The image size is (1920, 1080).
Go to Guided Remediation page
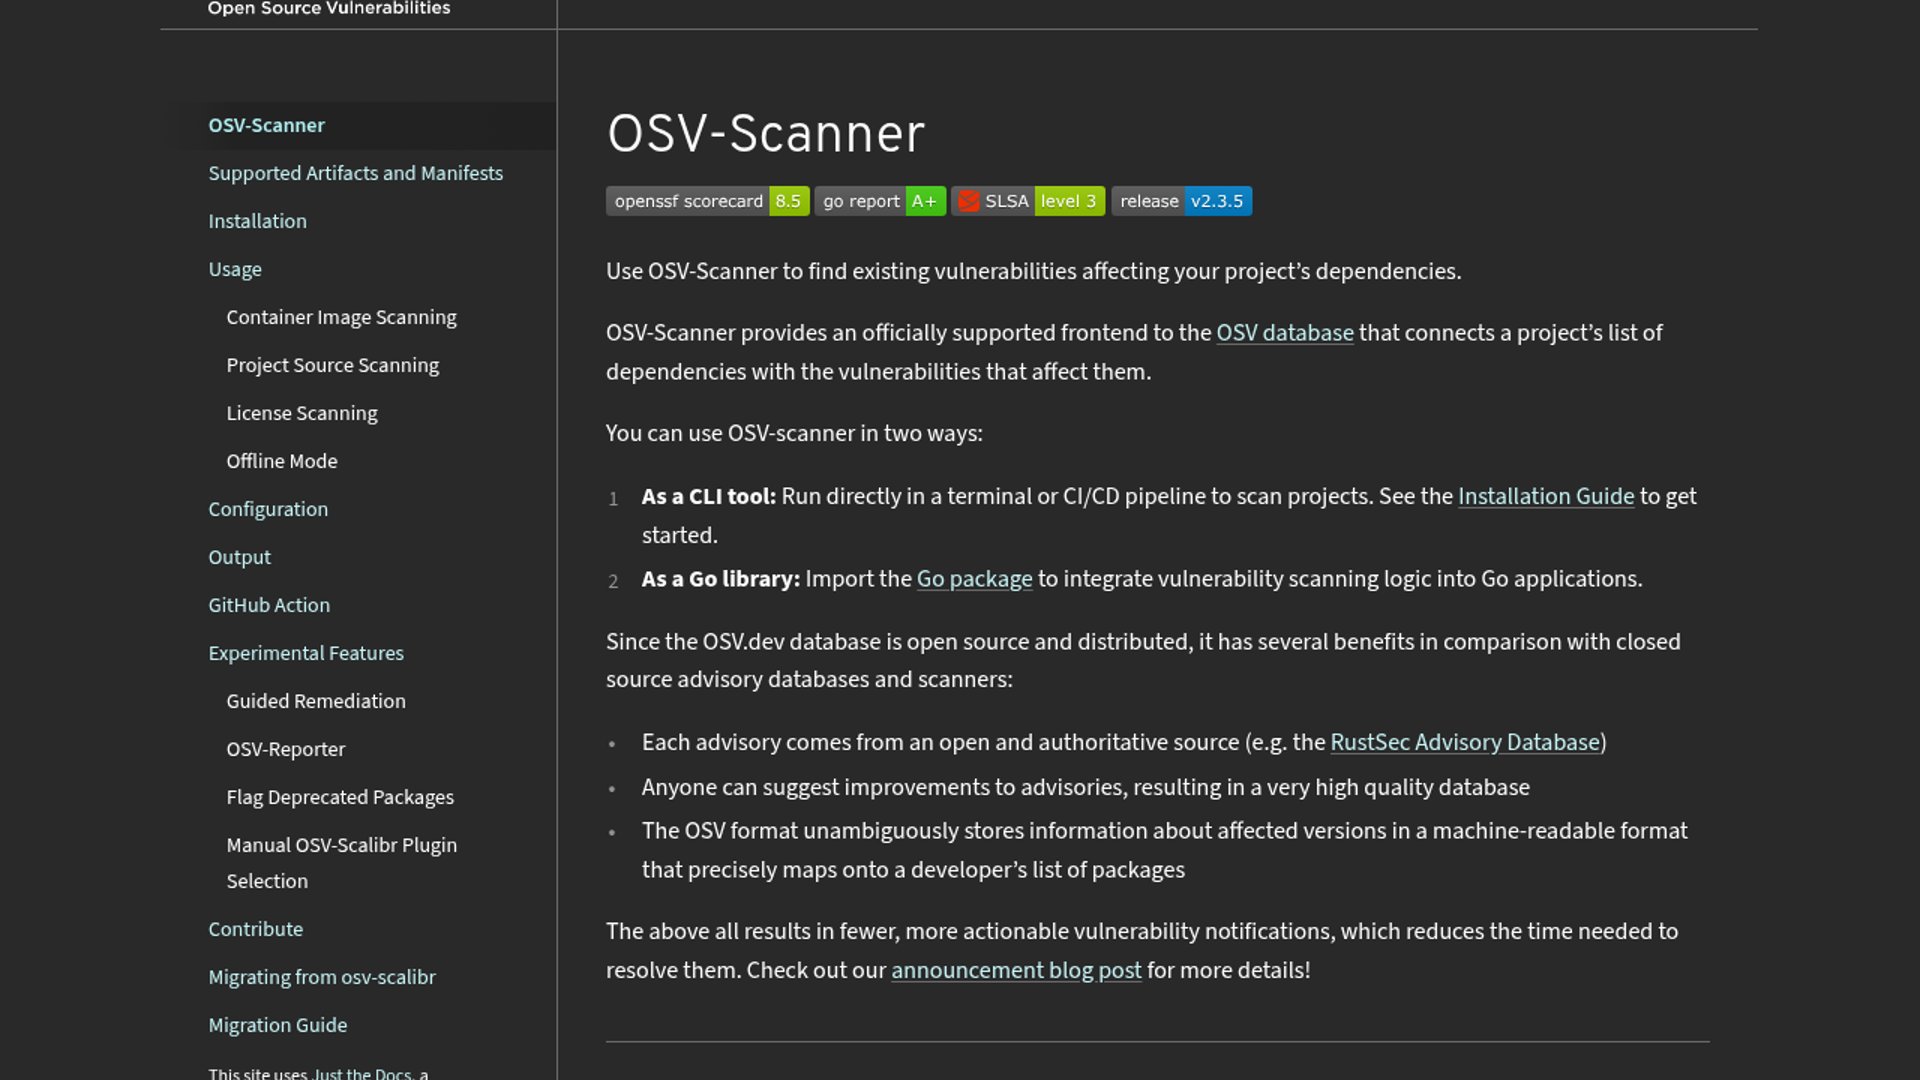tap(315, 702)
